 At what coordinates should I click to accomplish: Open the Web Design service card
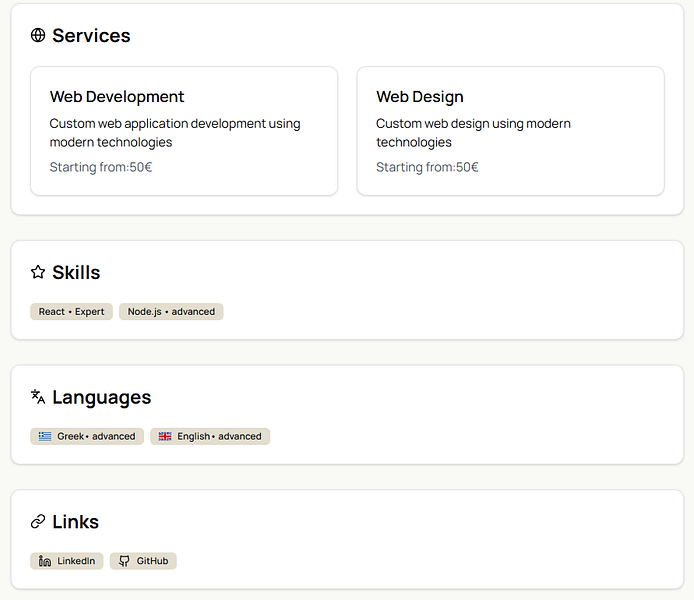click(x=510, y=131)
